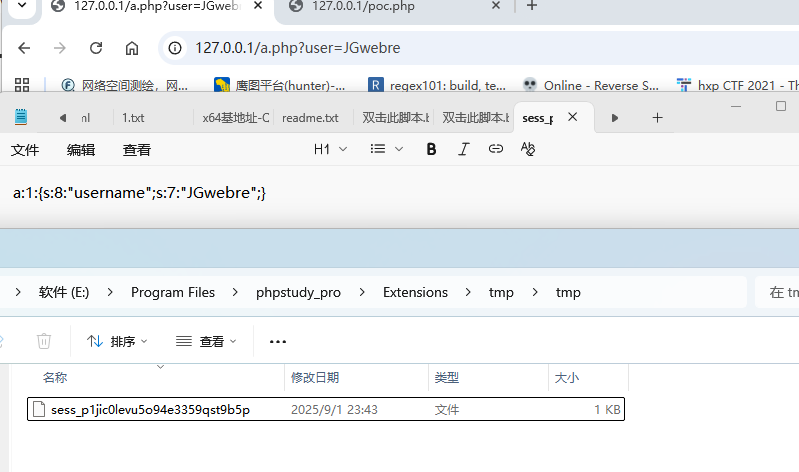Open the 网络空间测绘 bookmark
The height and width of the screenshot is (472, 799).
(125, 85)
